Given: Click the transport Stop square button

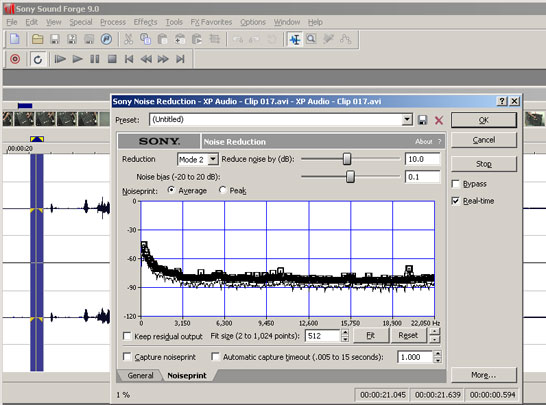Looking at the screenshot, I should 112,59.
